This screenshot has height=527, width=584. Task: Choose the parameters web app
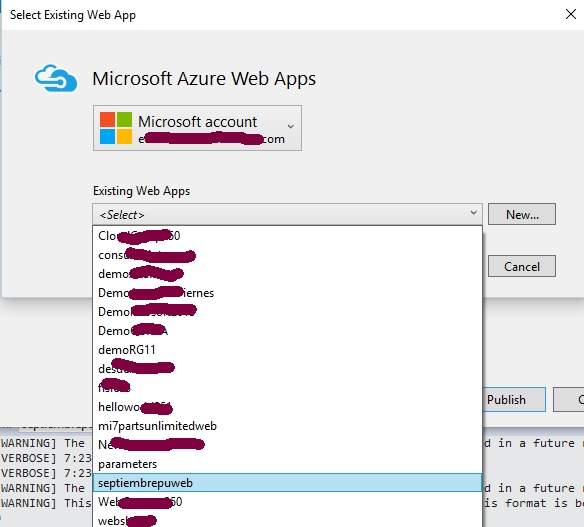coord(287,464)
